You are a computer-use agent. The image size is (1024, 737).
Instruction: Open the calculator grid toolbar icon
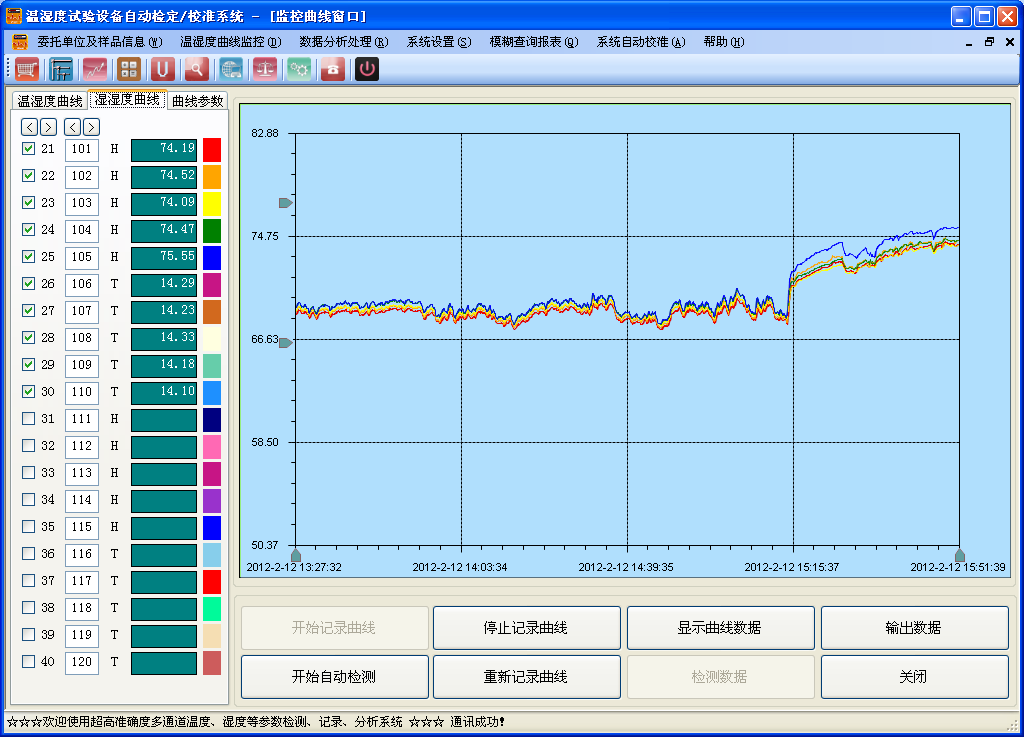[x=128, y=69]
